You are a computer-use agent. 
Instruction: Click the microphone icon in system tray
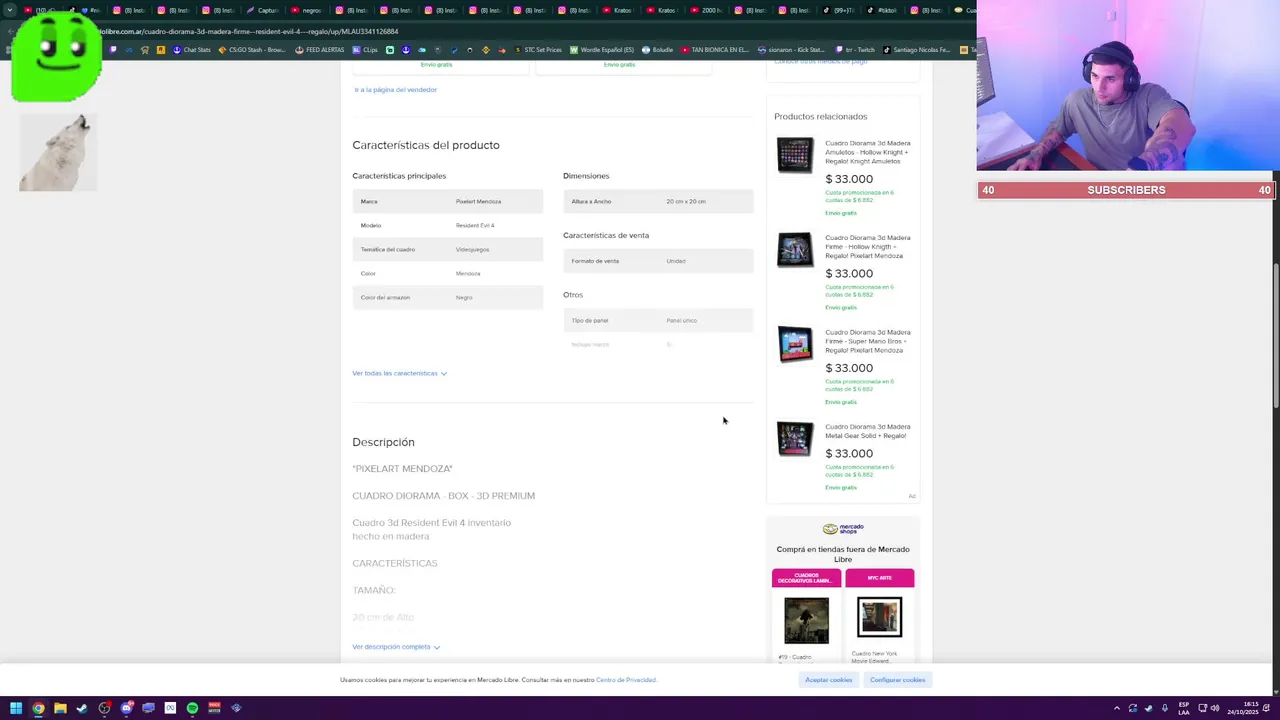[x=1165, y=708]
